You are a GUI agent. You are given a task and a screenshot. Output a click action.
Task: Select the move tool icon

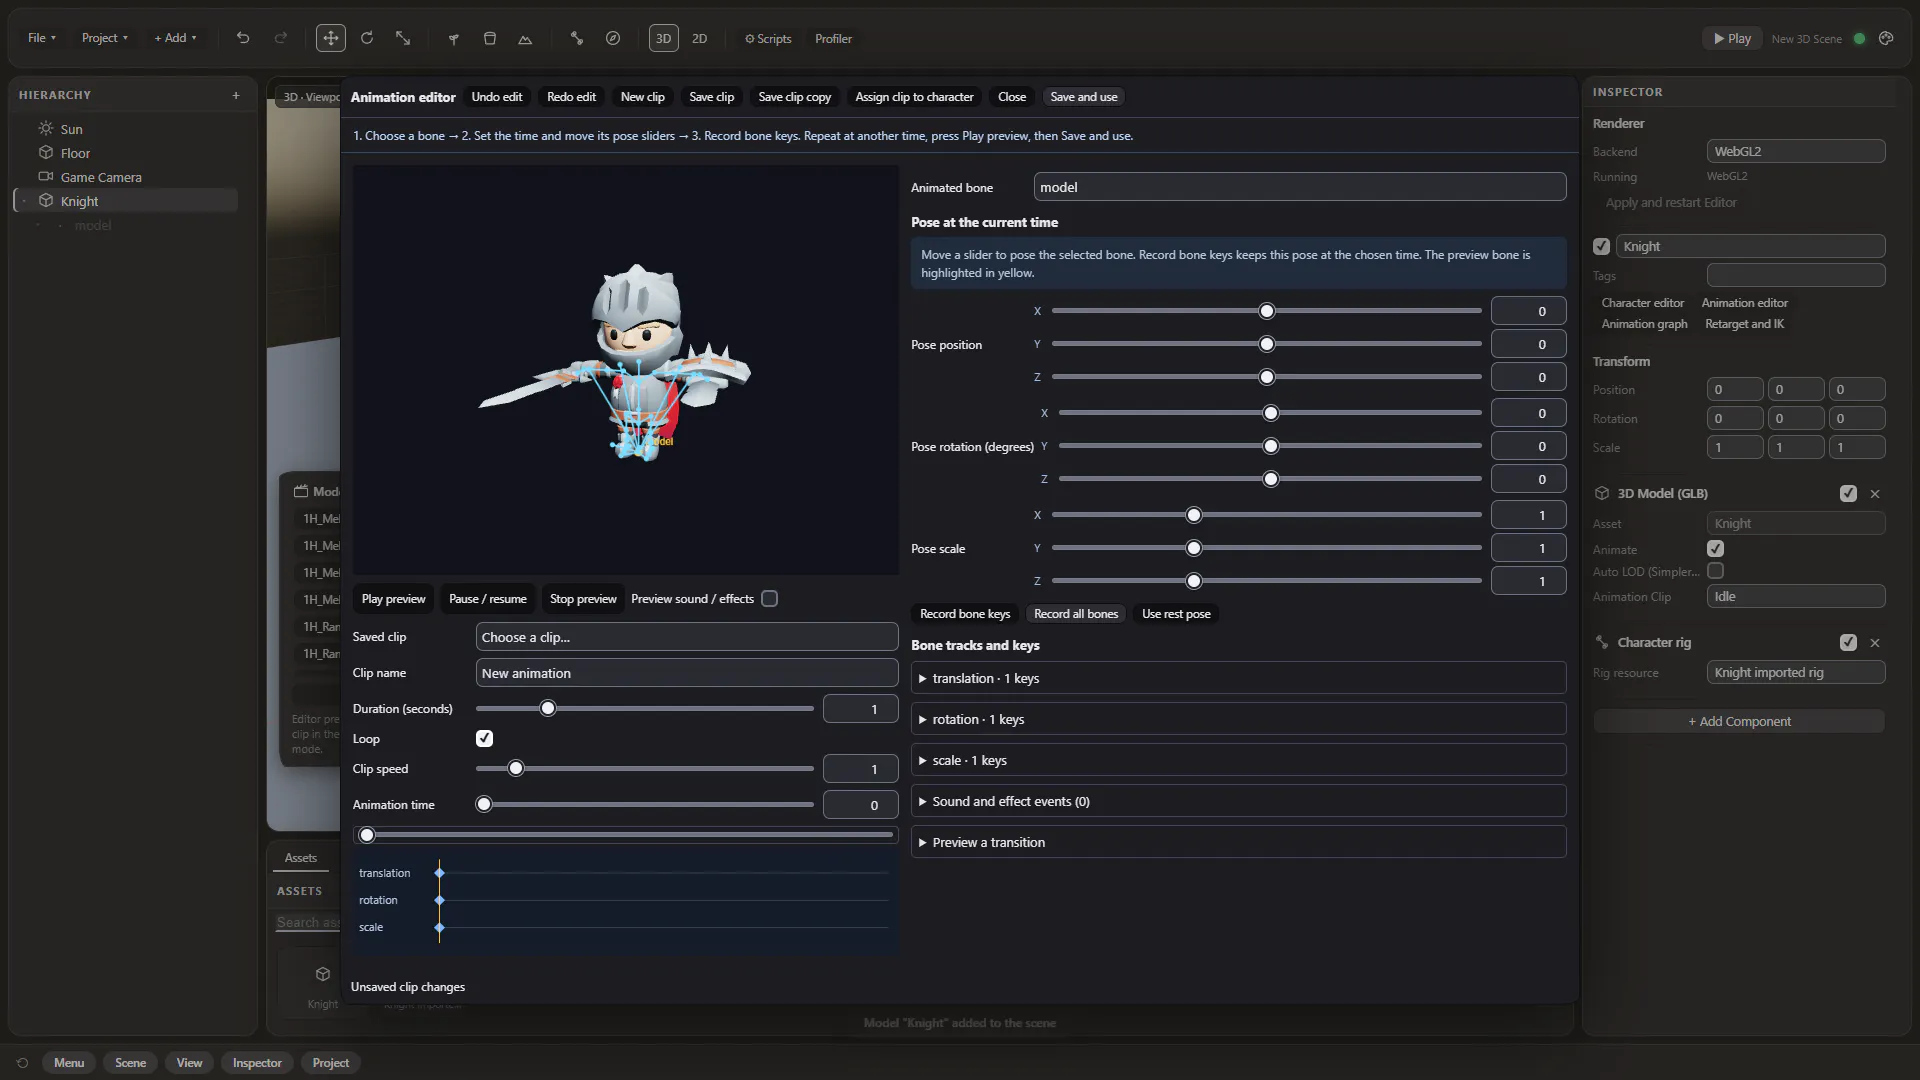point(330,38)
